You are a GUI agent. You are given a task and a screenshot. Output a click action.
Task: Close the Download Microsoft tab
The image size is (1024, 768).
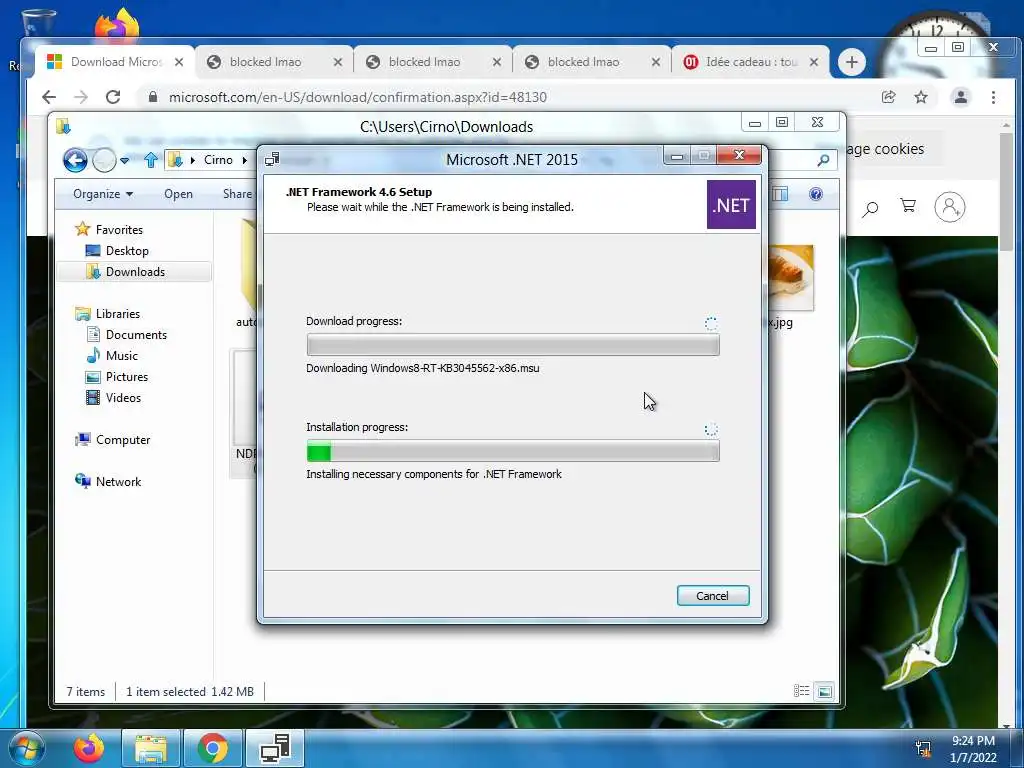tap(179, 62)
